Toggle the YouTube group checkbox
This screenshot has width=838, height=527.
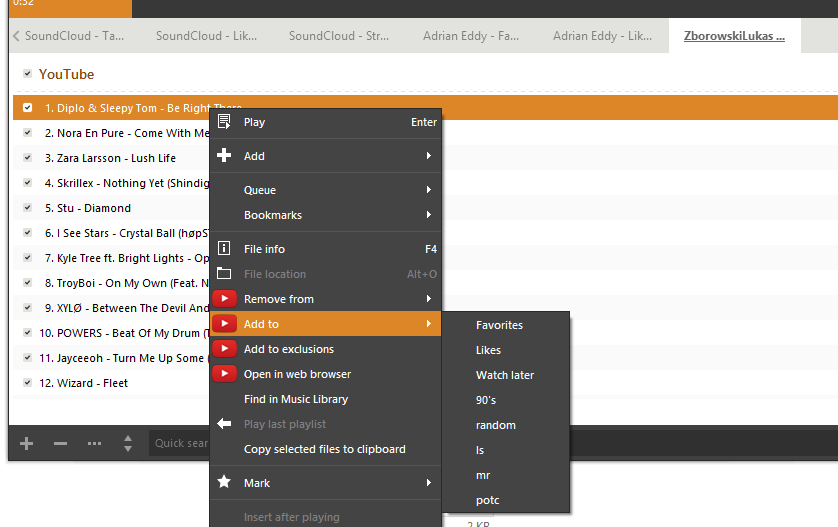pos(27,74)
